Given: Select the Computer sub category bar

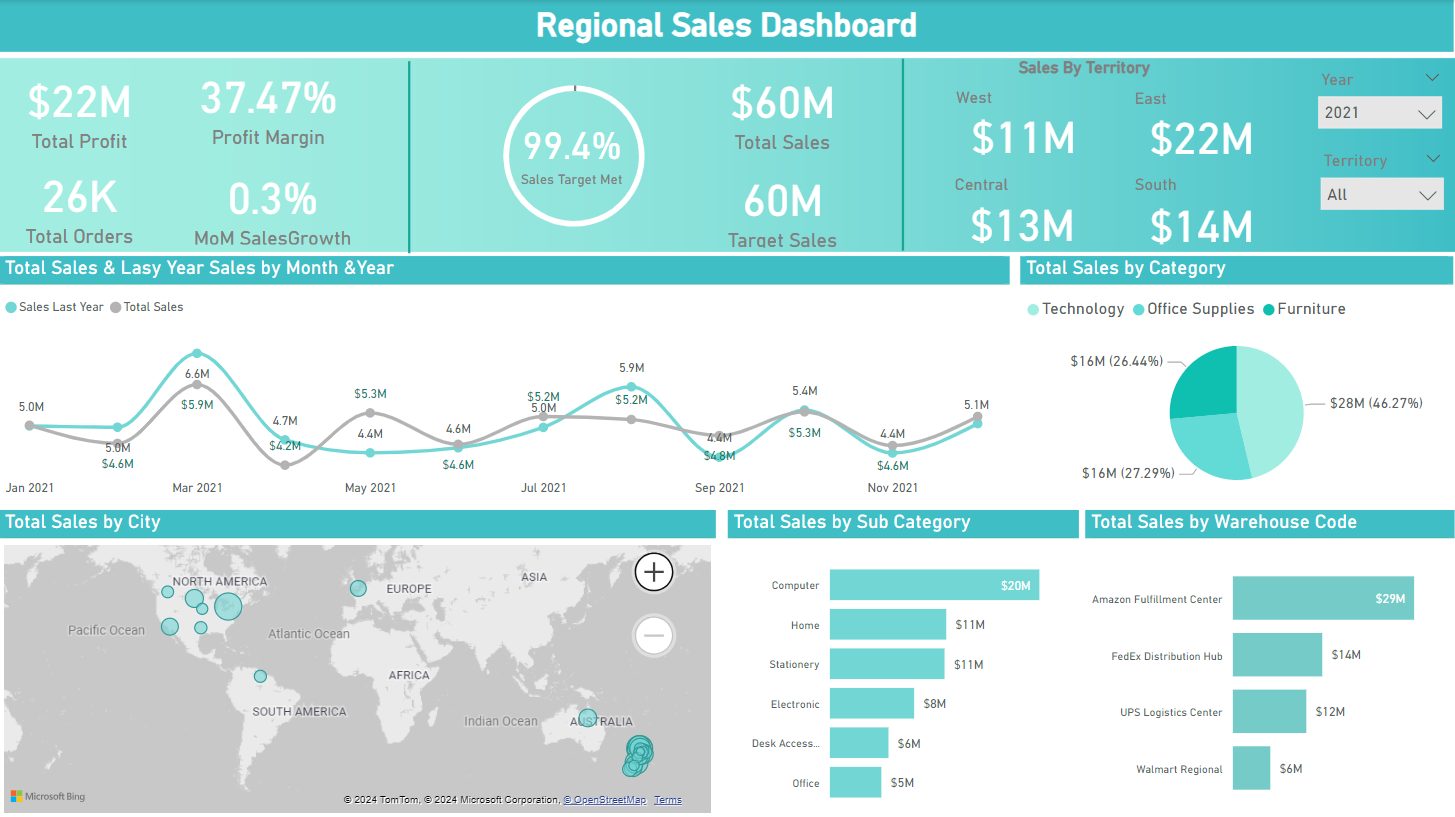Looking at the screenshot, I should [x=934, y=585].
